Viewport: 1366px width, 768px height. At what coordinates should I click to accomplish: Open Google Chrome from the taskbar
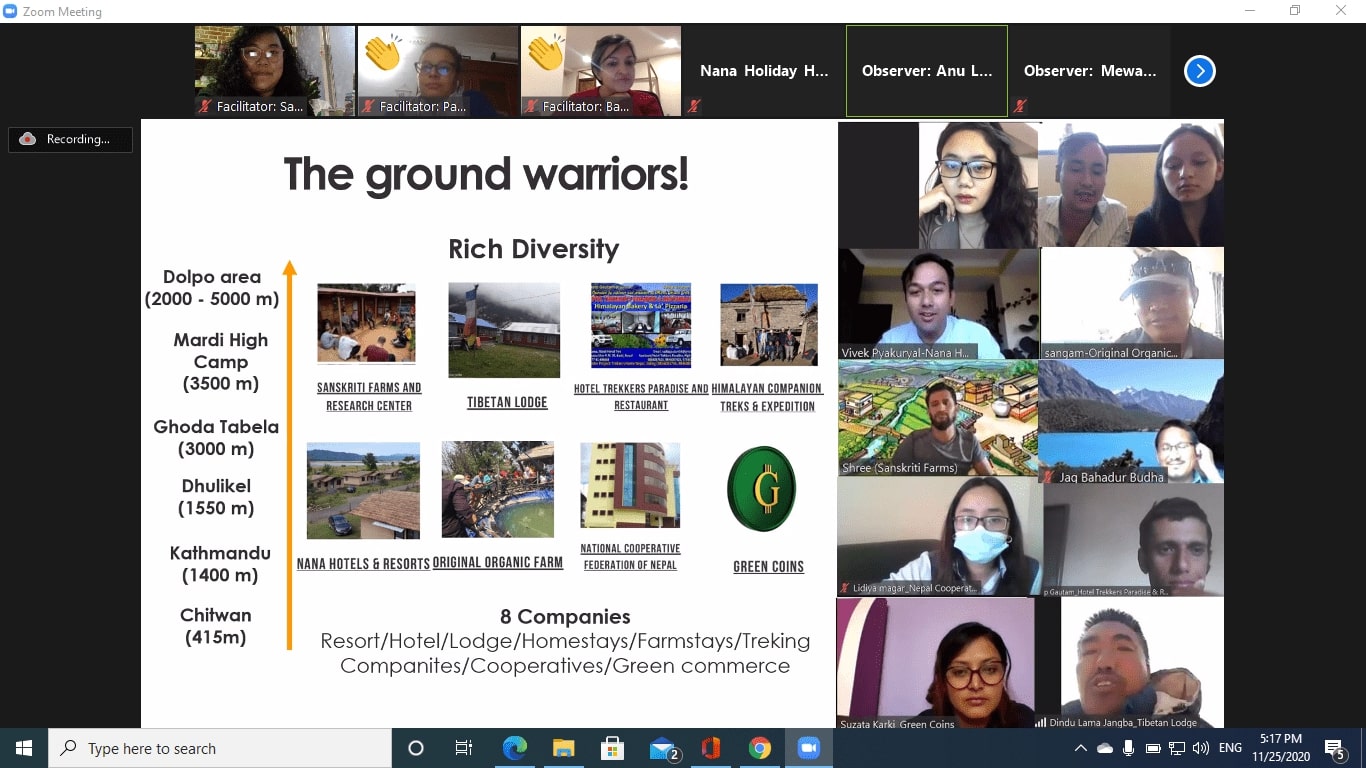point(759,747)
